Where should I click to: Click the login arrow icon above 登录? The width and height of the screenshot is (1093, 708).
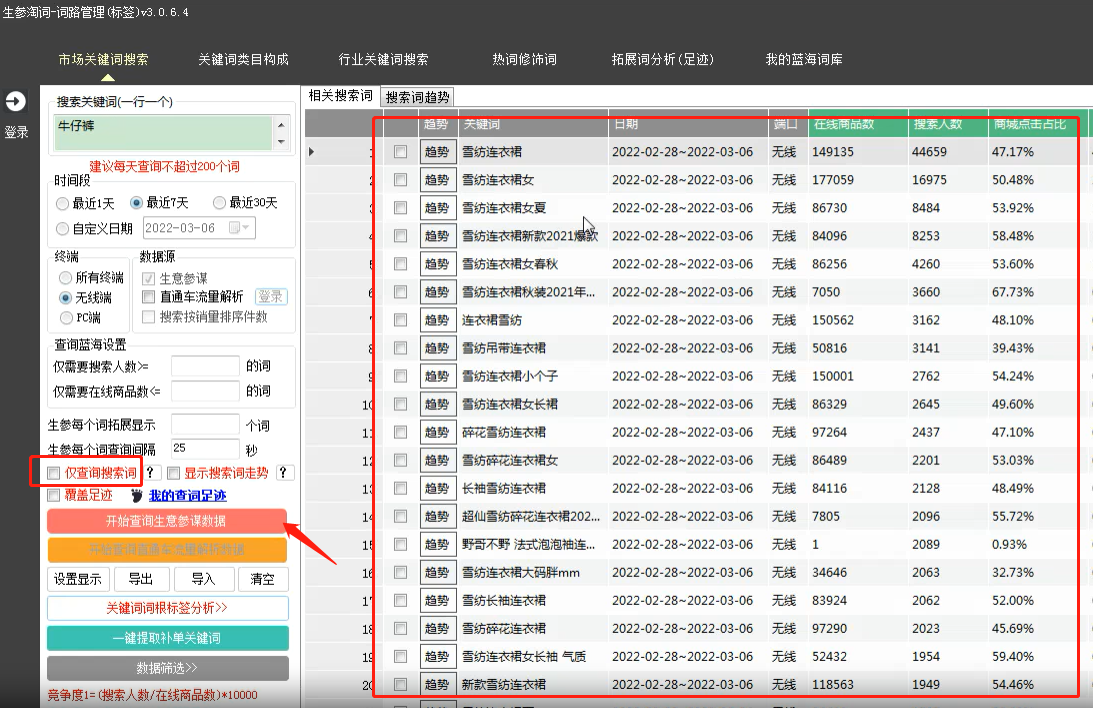[15, 102]
